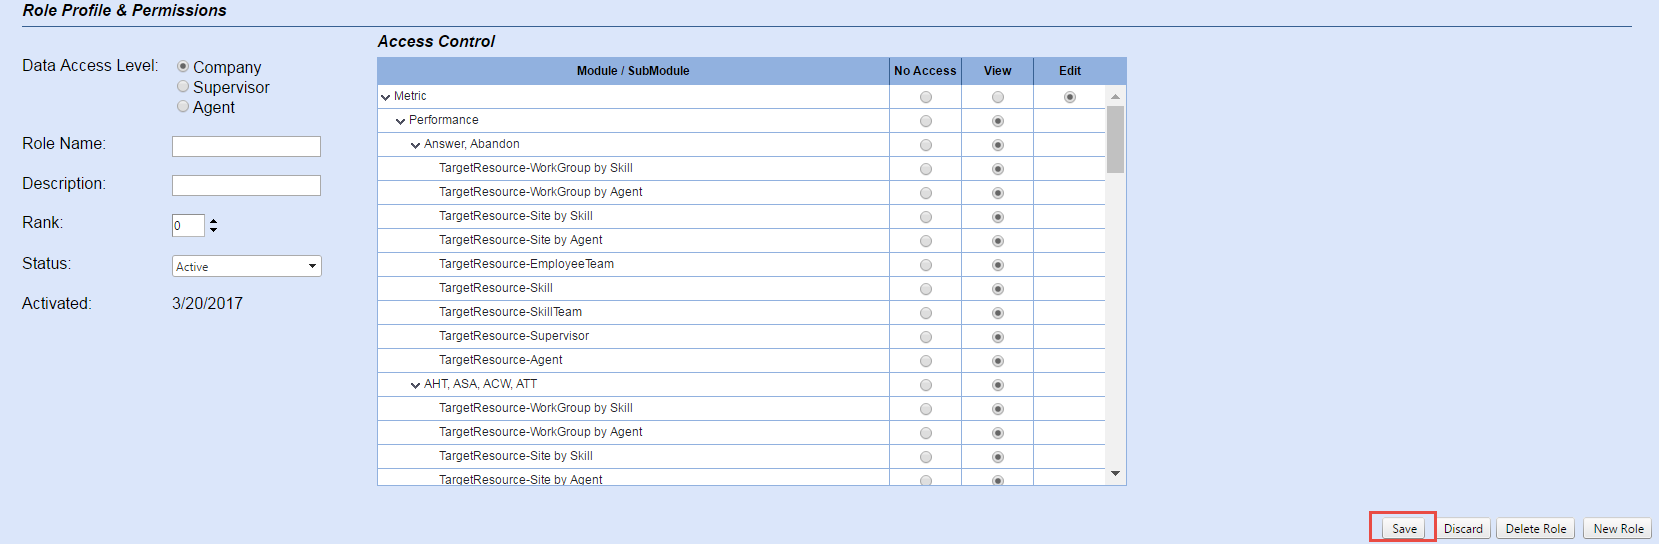Click the Save button
The height and width of the screenshot is (544, 1659).
click(1404, 529)
